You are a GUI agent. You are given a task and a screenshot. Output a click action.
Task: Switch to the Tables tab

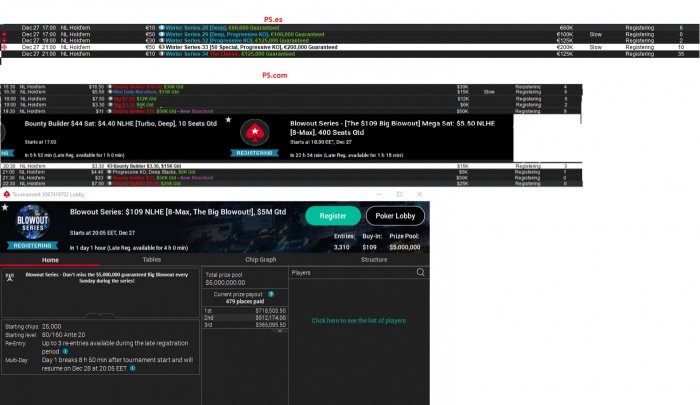coord(151,259)
